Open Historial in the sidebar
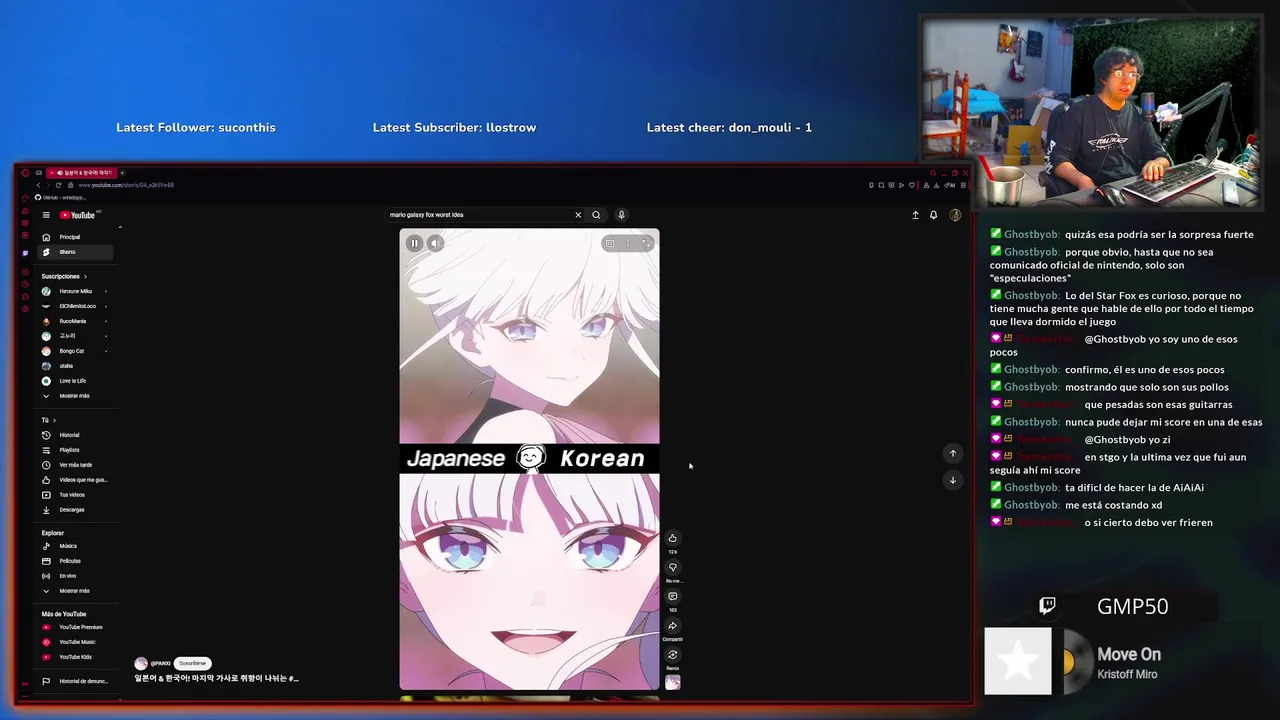This screenshot has height=720, width=1280. [77, 435]
